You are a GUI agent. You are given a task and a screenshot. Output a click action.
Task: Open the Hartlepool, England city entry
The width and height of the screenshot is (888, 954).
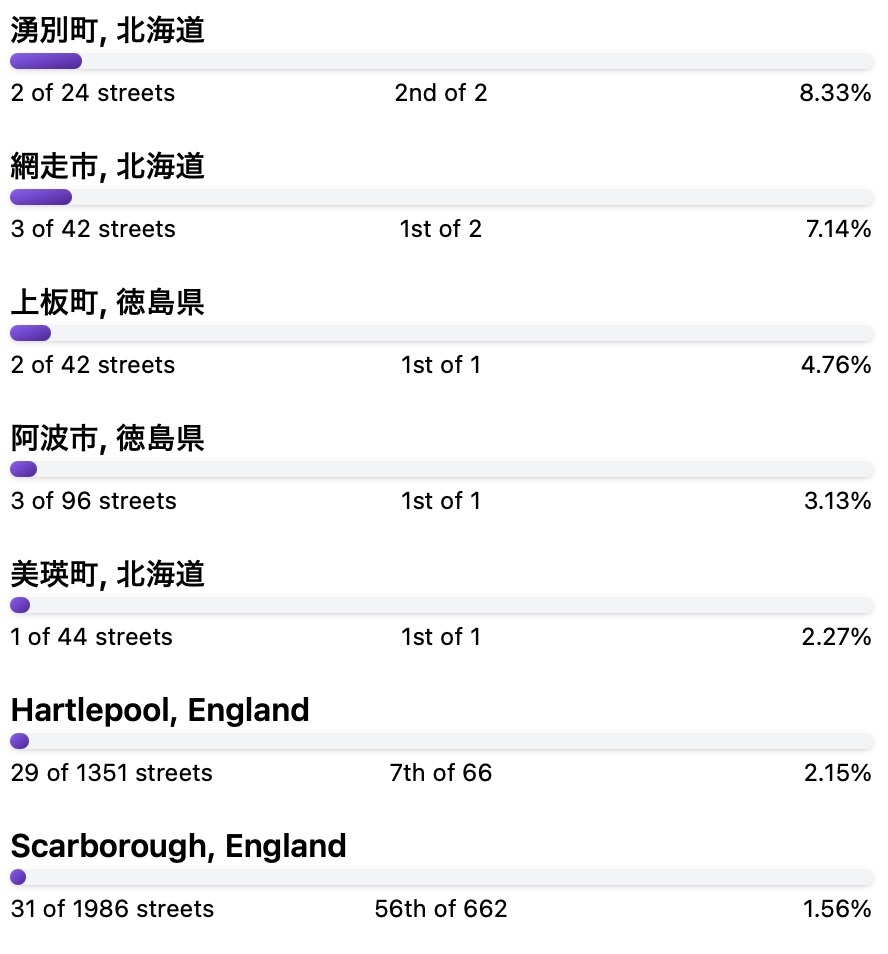pos(160,710)
